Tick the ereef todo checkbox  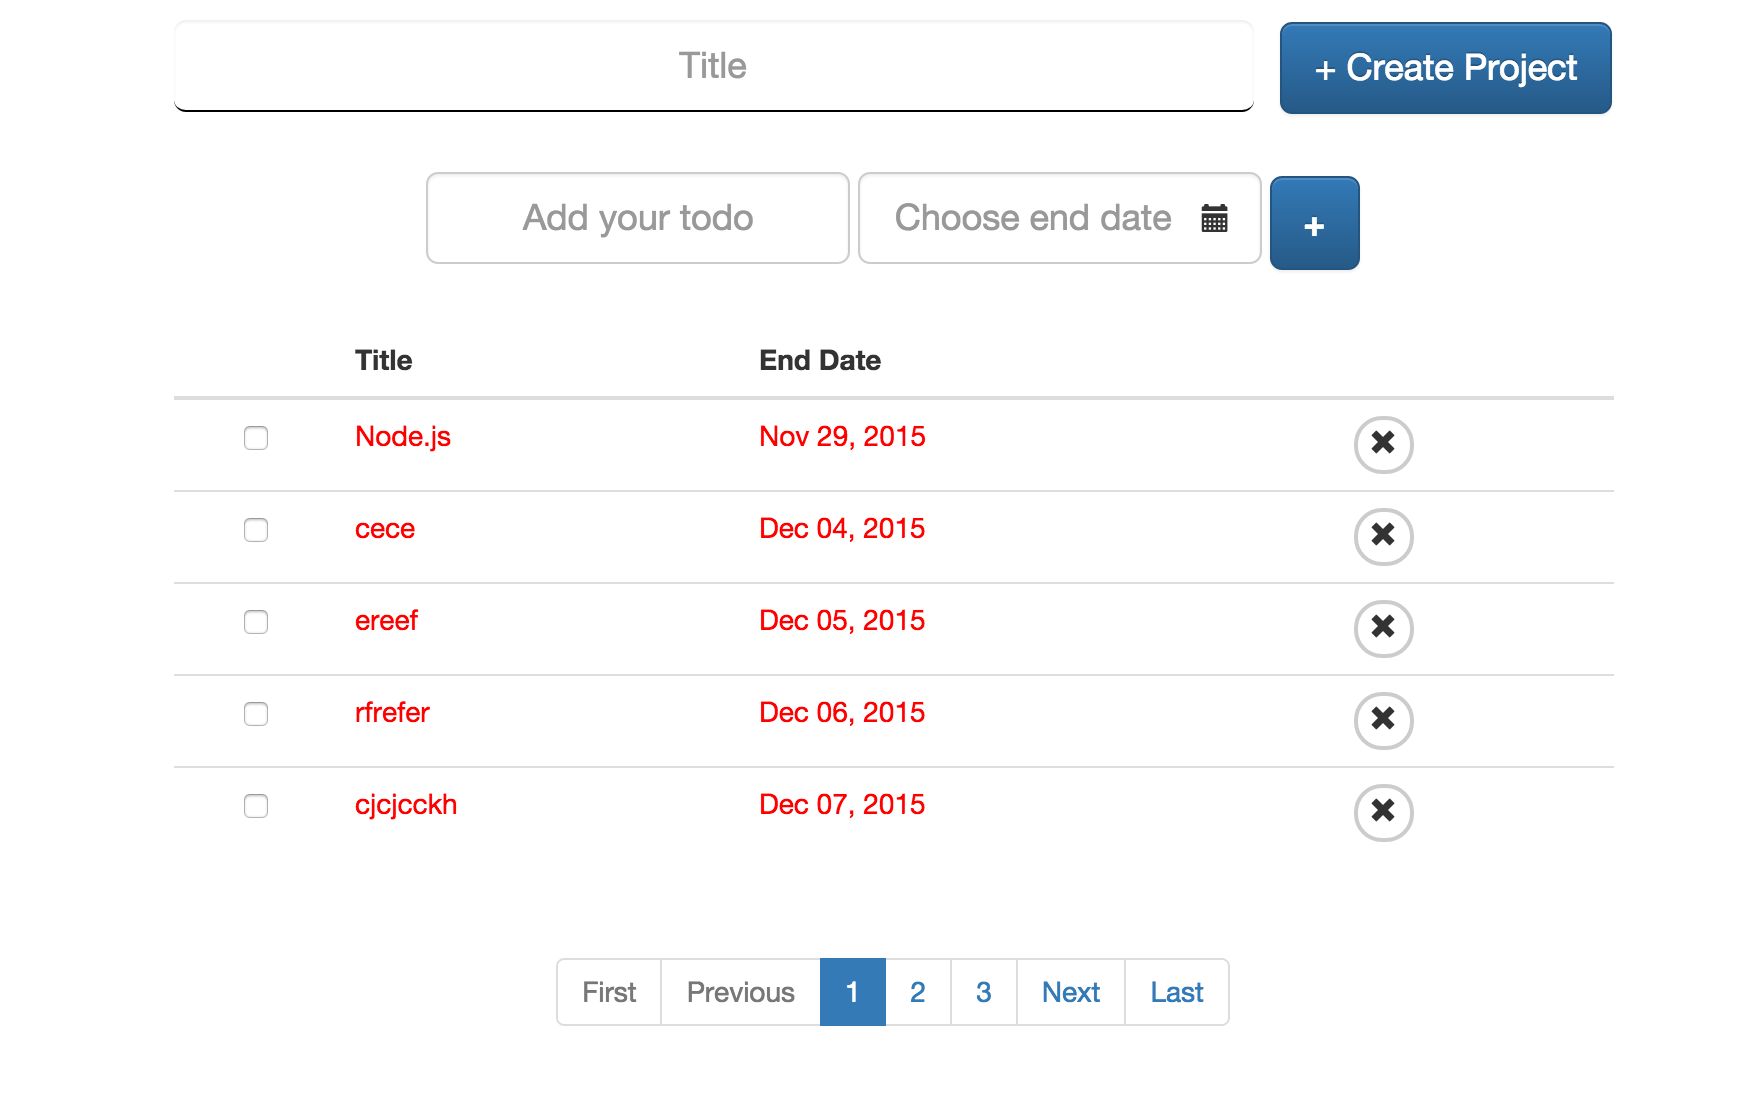(x=256, y=622)
